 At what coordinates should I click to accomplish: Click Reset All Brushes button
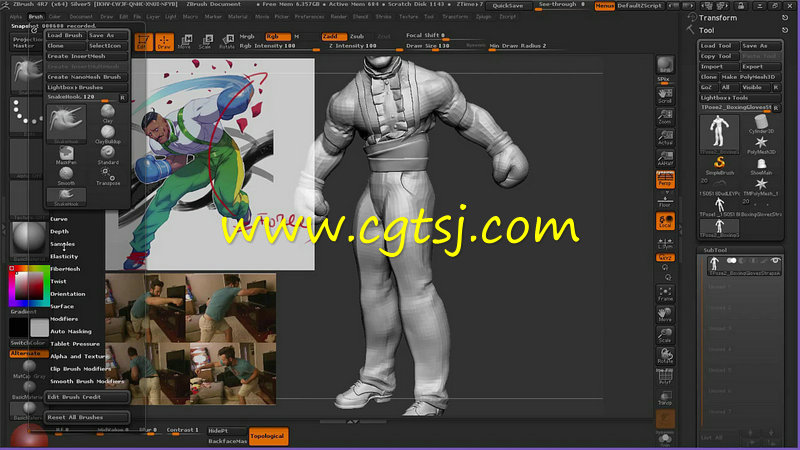point(87,417)
